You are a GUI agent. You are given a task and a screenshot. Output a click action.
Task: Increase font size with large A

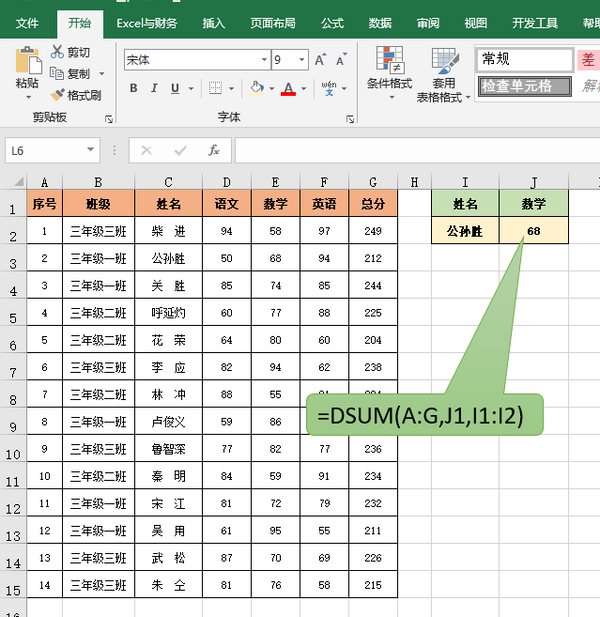(321, 60)
